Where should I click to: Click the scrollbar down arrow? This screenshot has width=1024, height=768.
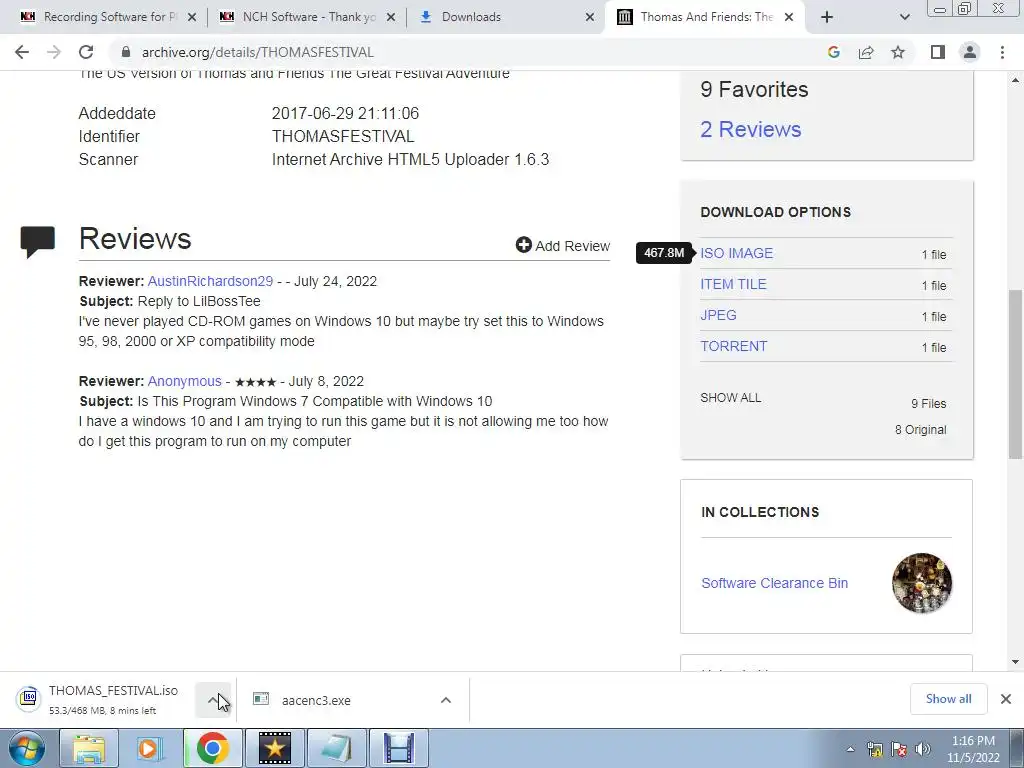(x=1016, y=662)
